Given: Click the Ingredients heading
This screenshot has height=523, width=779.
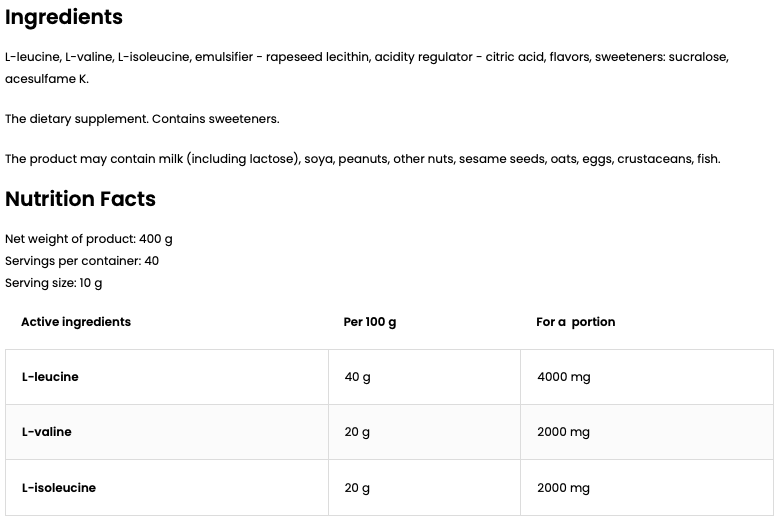Looking at the screenshot, I should click(64, 17).
